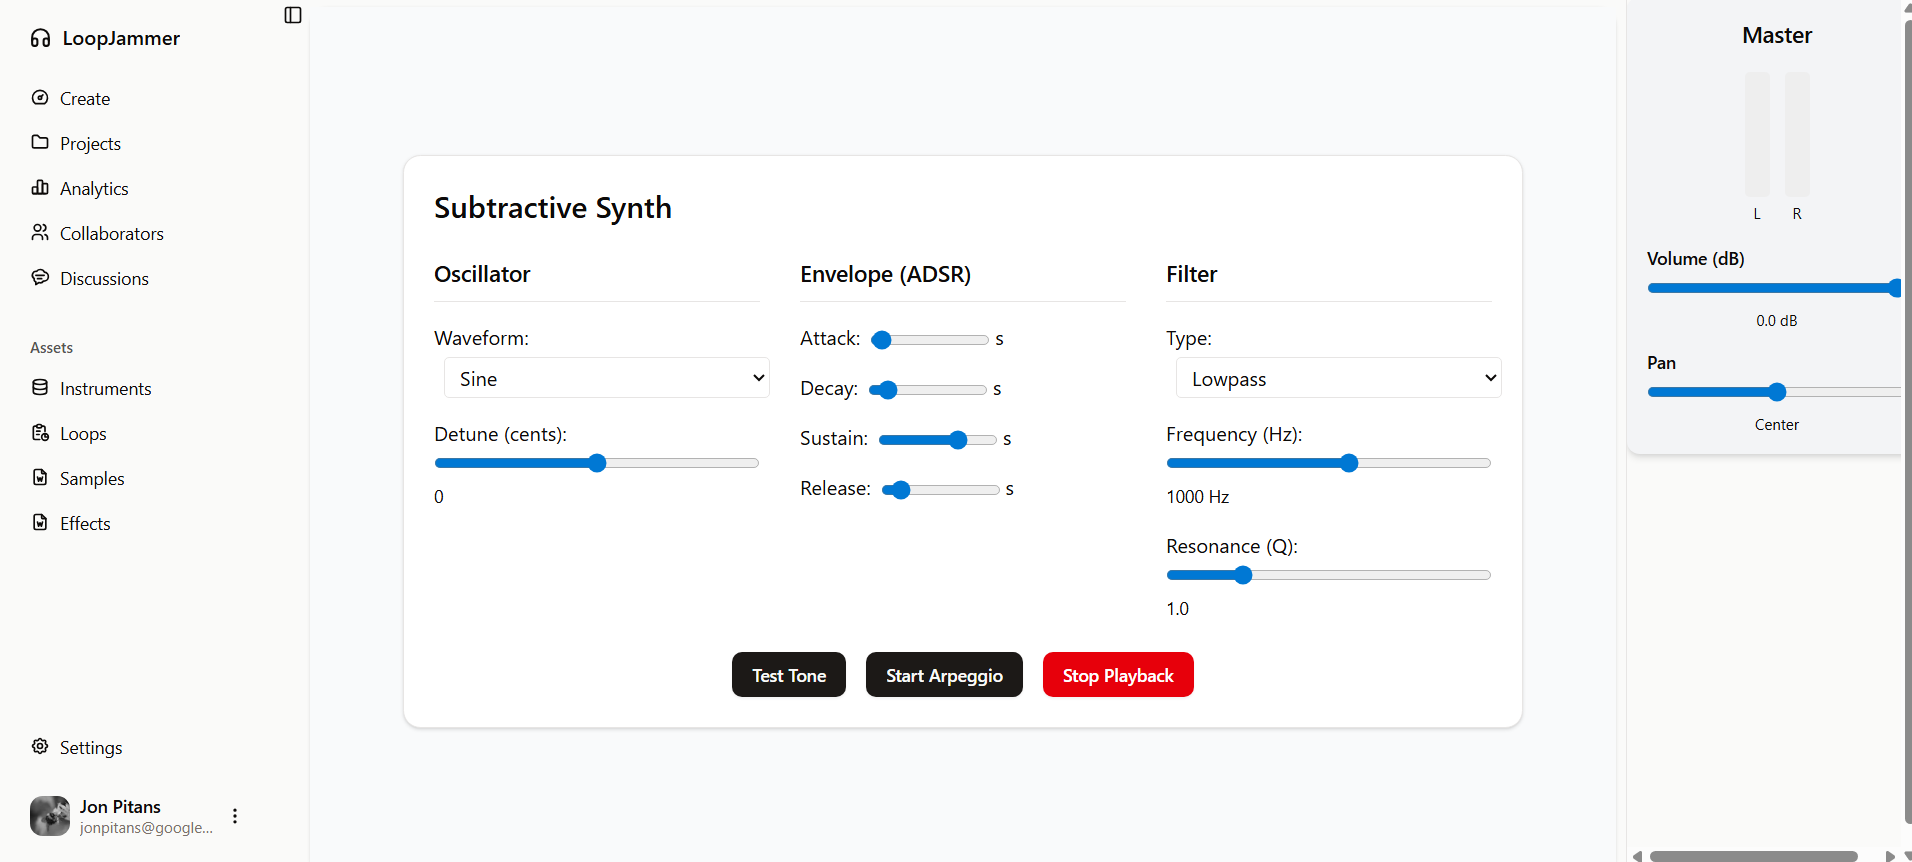Click the Create compass icon
Screen dimensions: 1912x862
click(40, 98)
